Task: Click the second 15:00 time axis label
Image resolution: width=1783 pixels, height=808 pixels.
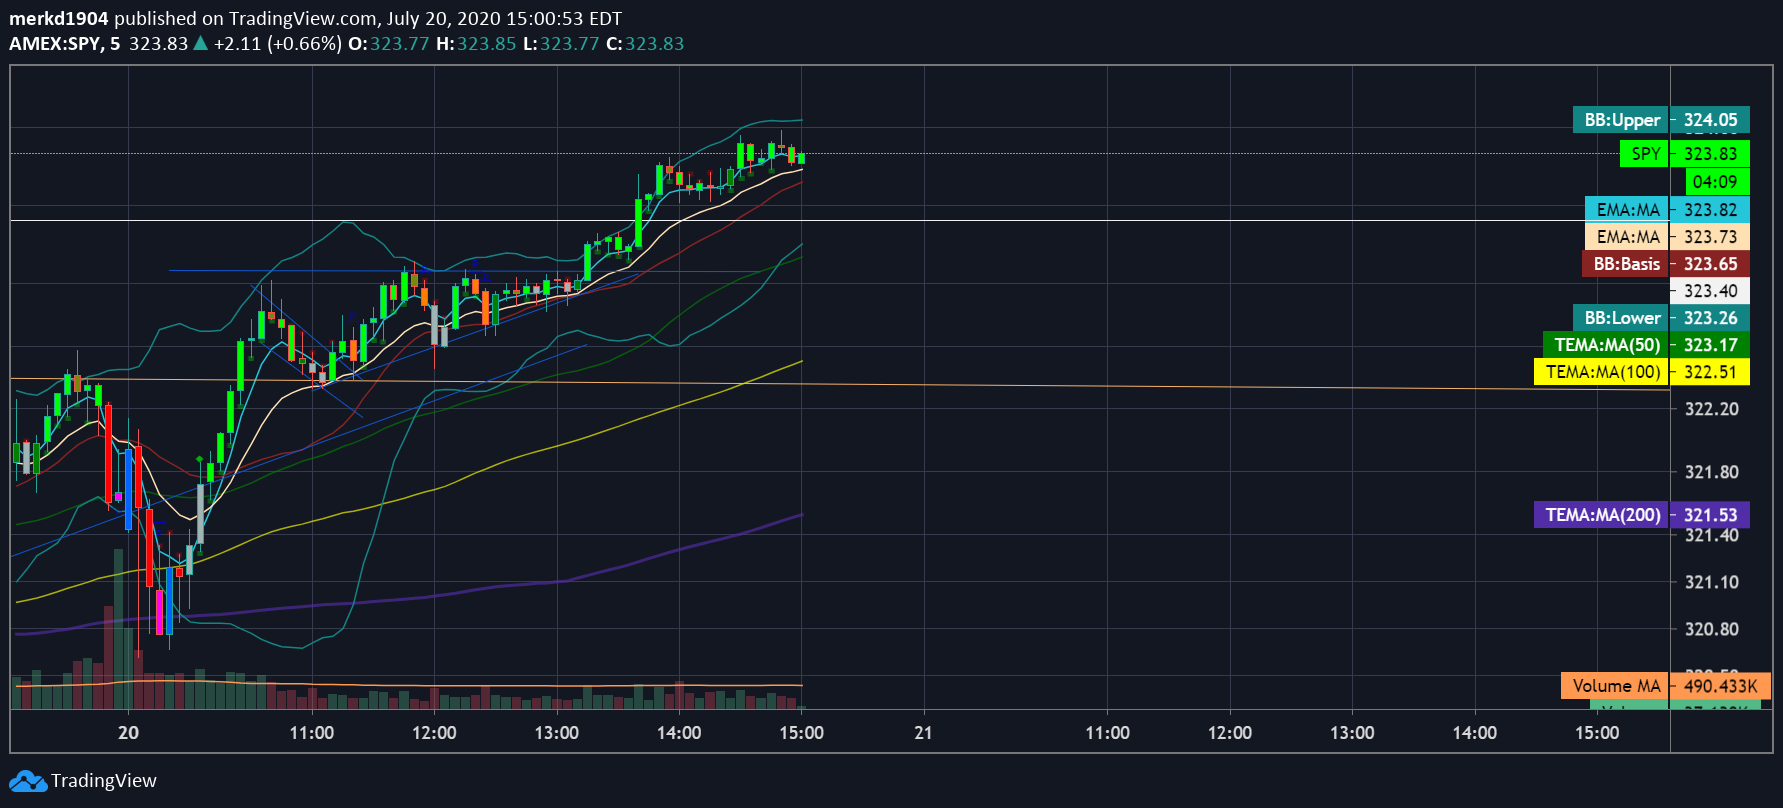Action: [x=1597, y=733]
